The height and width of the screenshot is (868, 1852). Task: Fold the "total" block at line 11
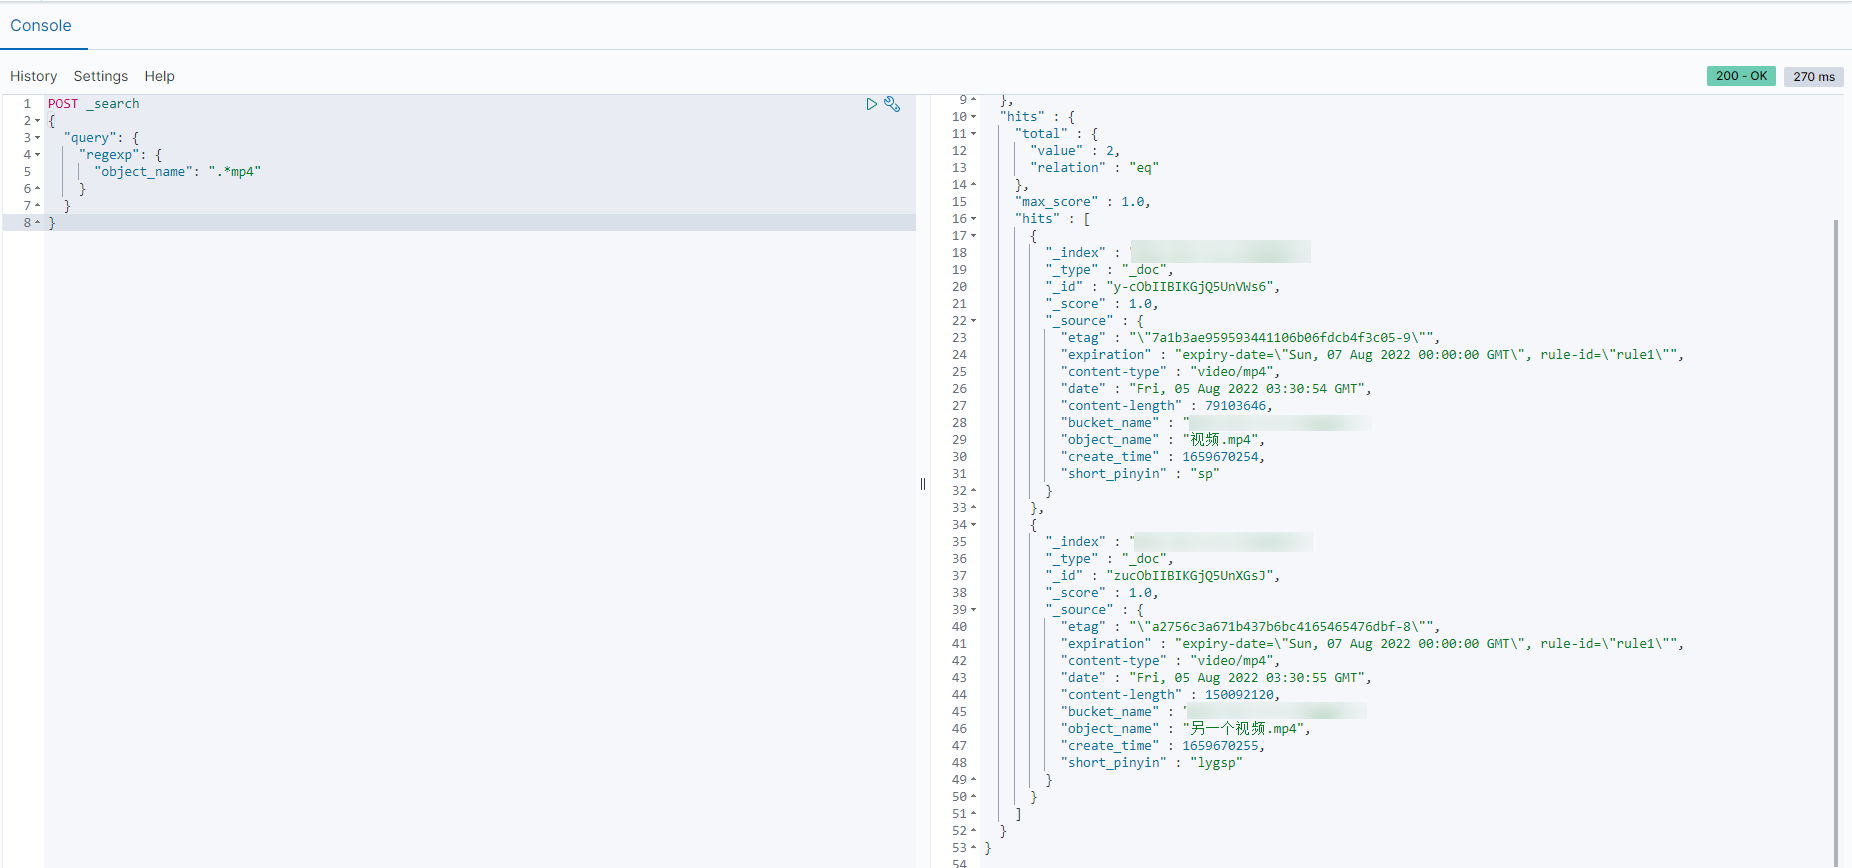(x=973, y=134)
